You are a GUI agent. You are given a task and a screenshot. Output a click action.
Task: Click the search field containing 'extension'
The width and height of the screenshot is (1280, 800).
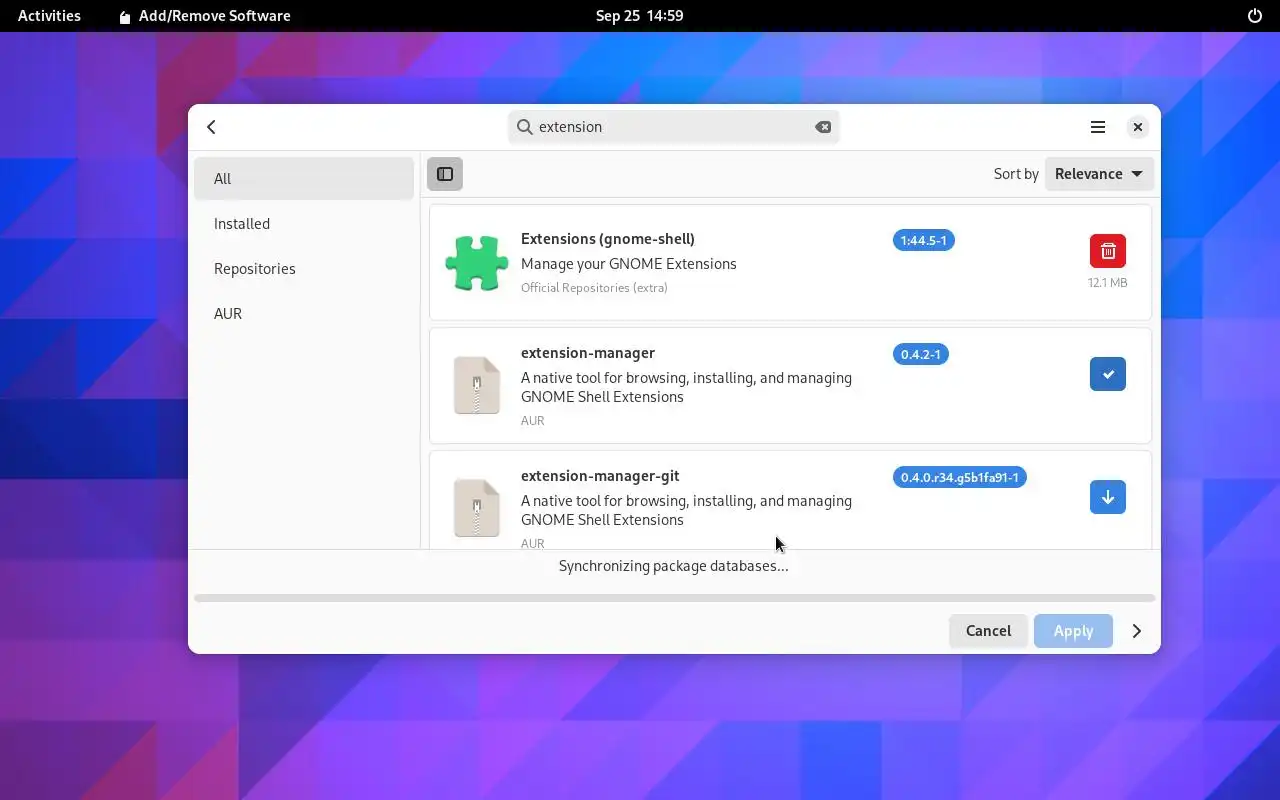click(x=673, y=127)
